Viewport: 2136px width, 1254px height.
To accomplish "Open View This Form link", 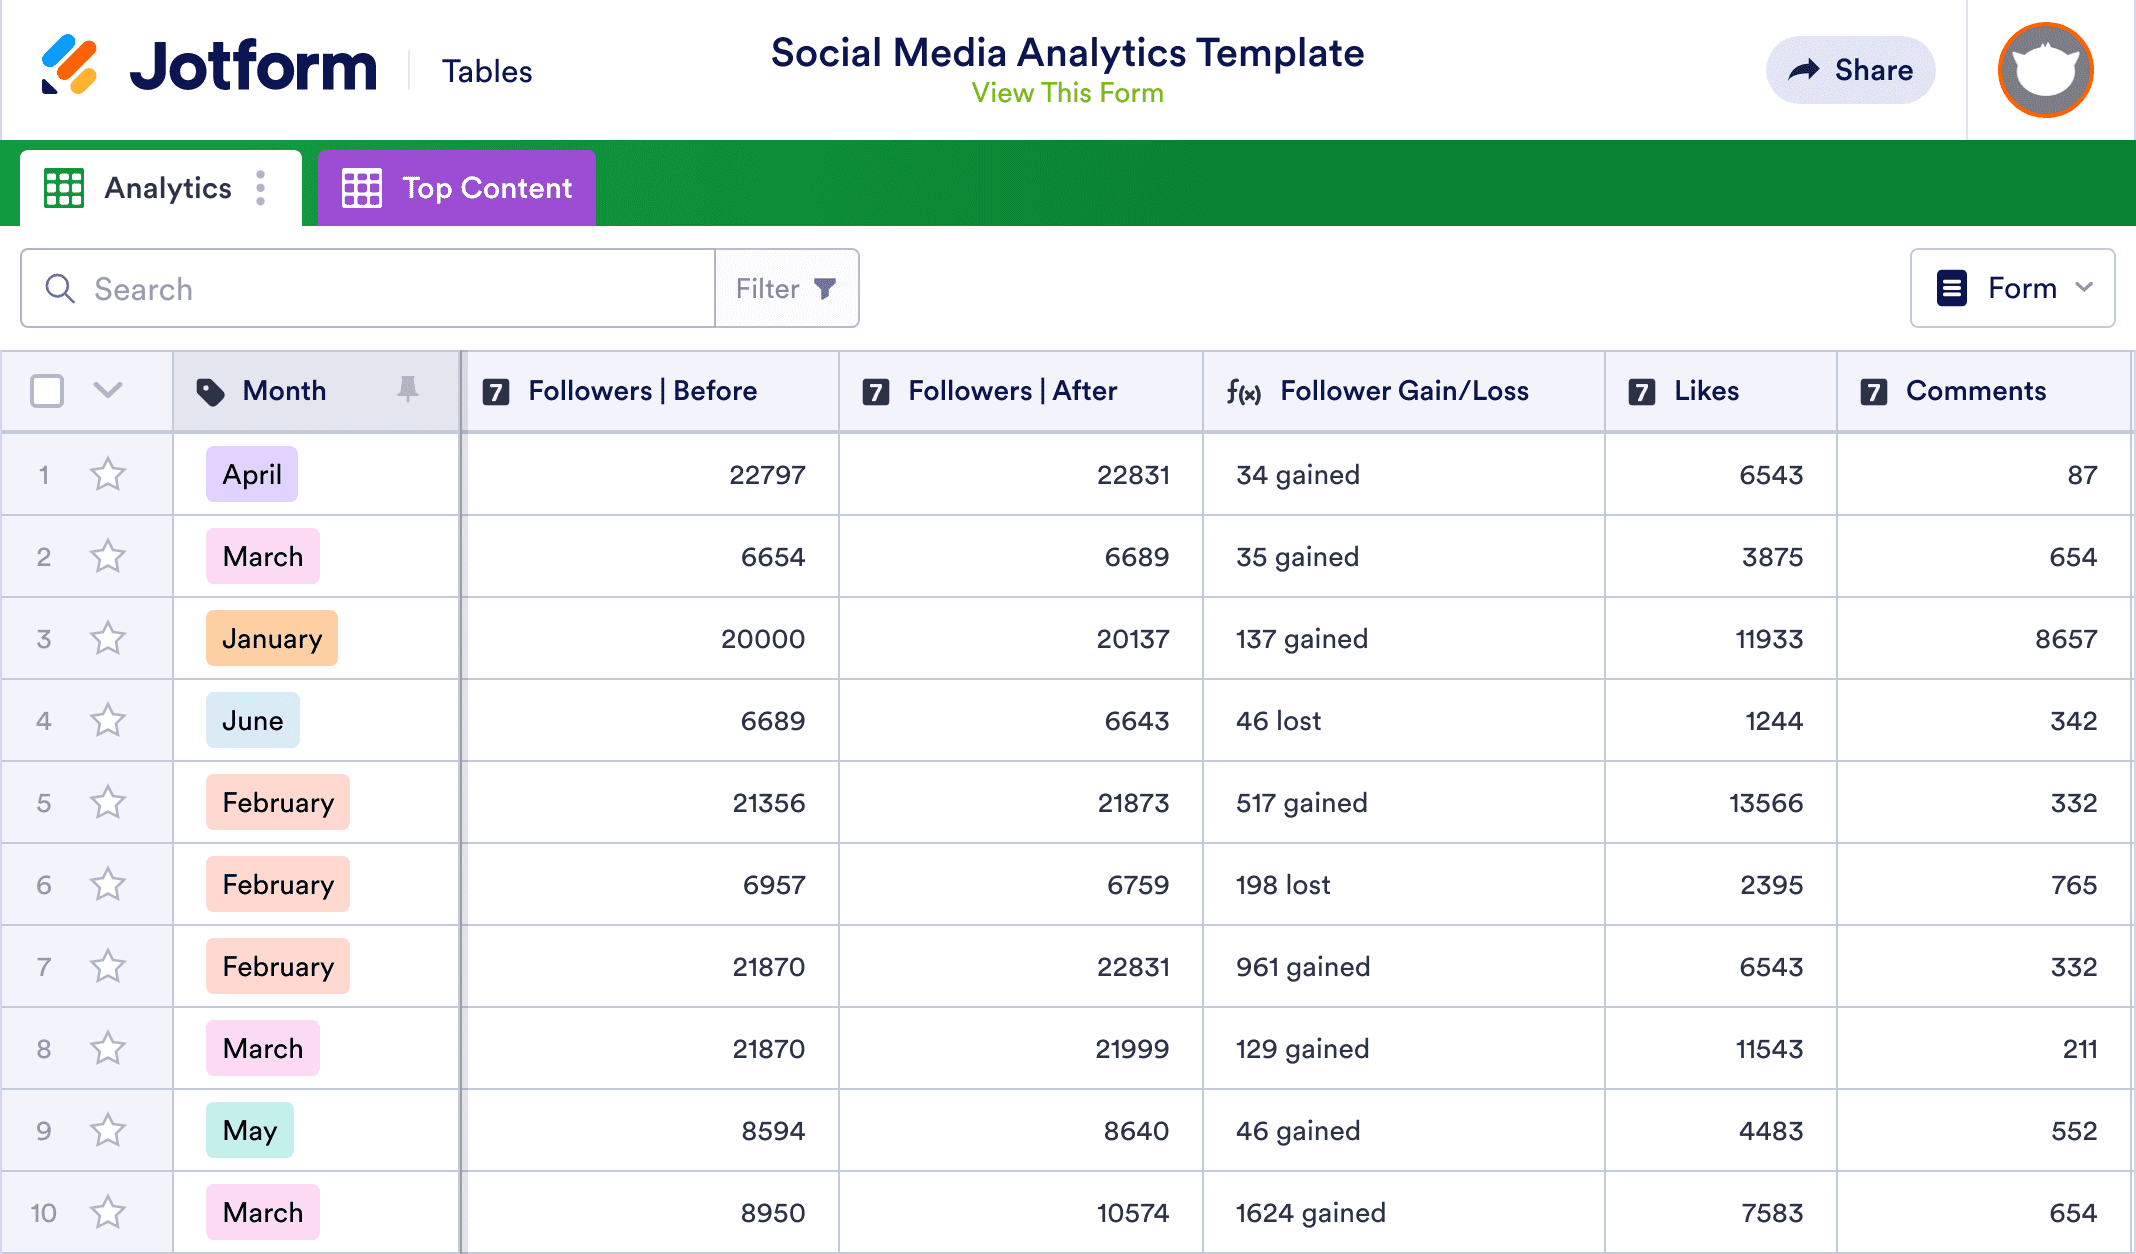I will 1067,93.
